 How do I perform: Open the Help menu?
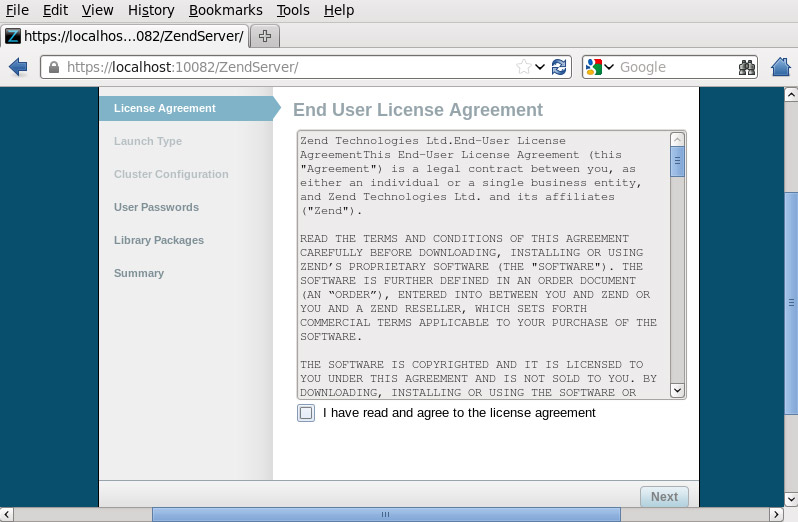pos(338,10)
